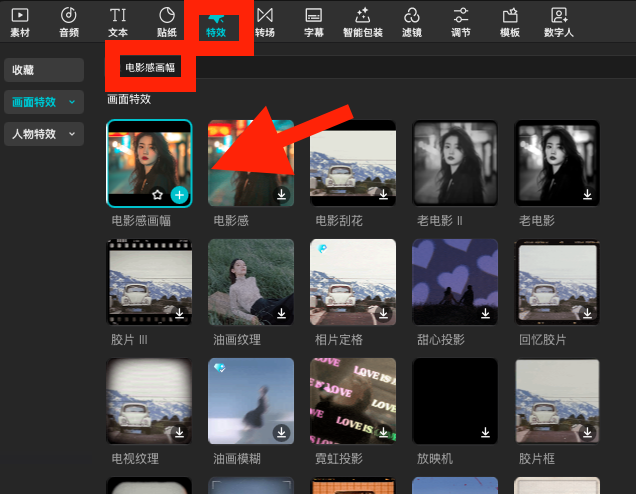This screenshot has width=636, height=494.
Task: Open the 收藏 favorites category
Action: pyautogui.click(x=44, y=70)
